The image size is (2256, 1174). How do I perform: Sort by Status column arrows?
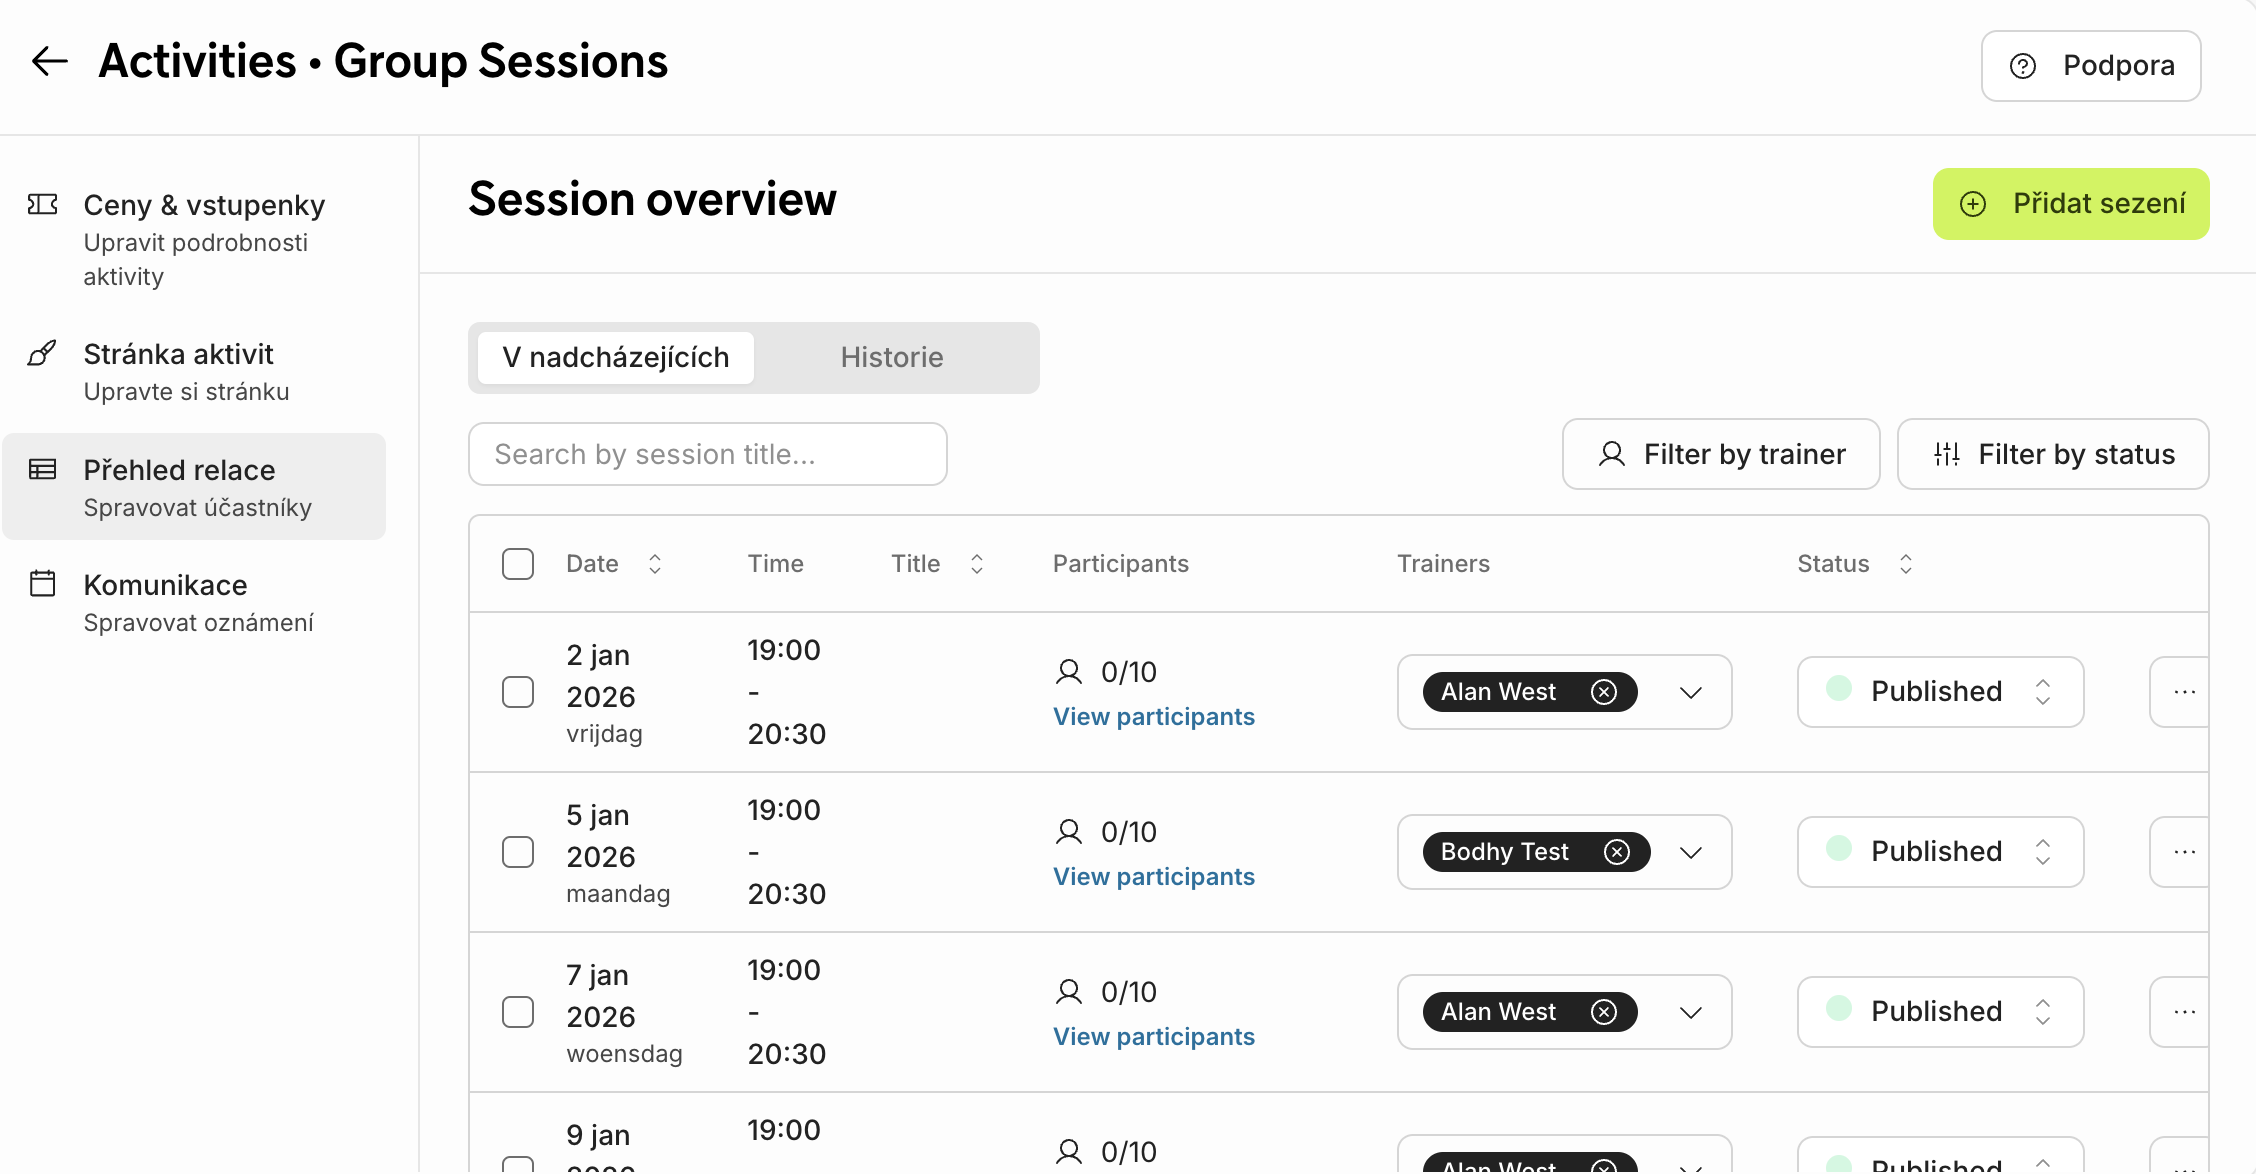click(x=1906, y=564)
